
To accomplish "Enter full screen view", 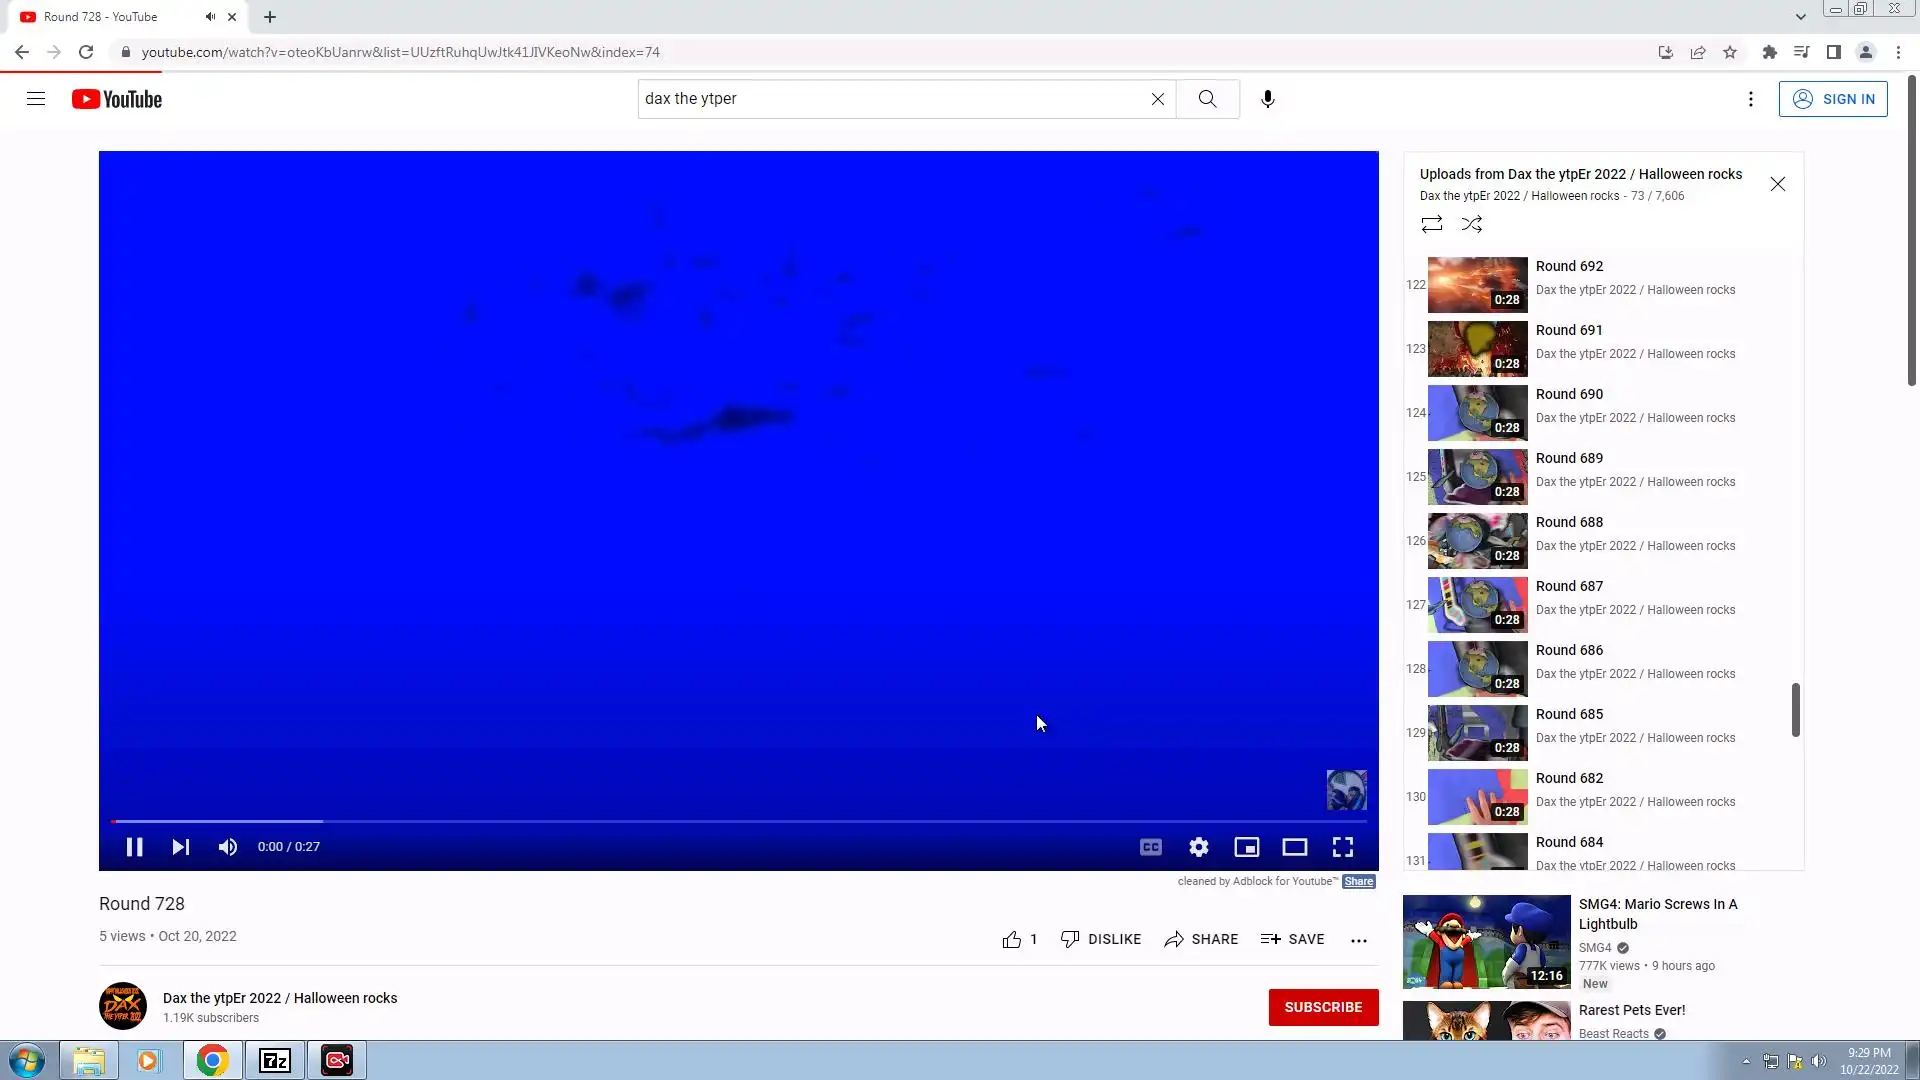I will [1342, 847].
